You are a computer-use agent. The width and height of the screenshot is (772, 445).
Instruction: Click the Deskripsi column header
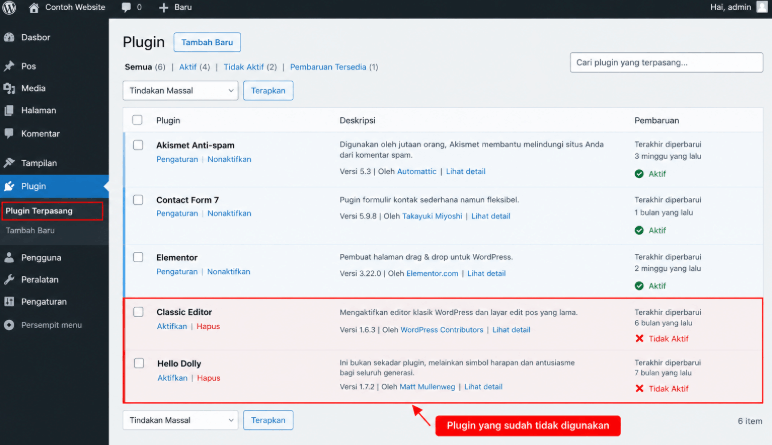pyautogui.click(x=357, y=120)
